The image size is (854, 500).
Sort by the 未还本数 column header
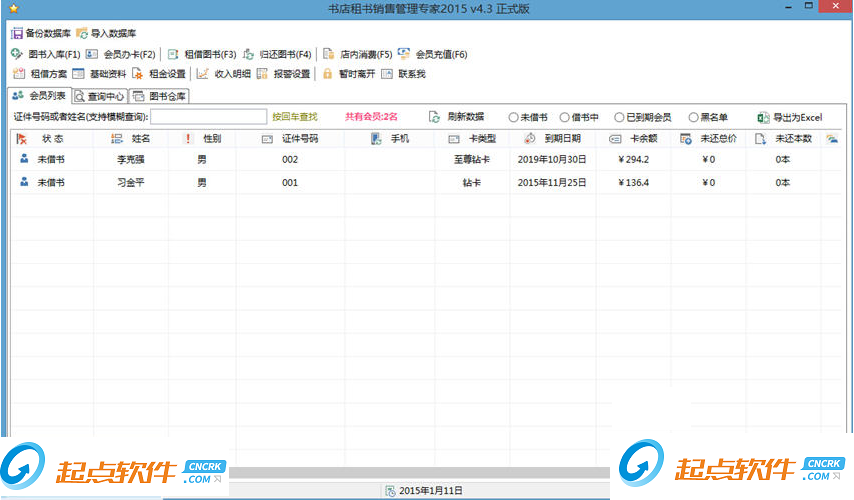[783, 139]
